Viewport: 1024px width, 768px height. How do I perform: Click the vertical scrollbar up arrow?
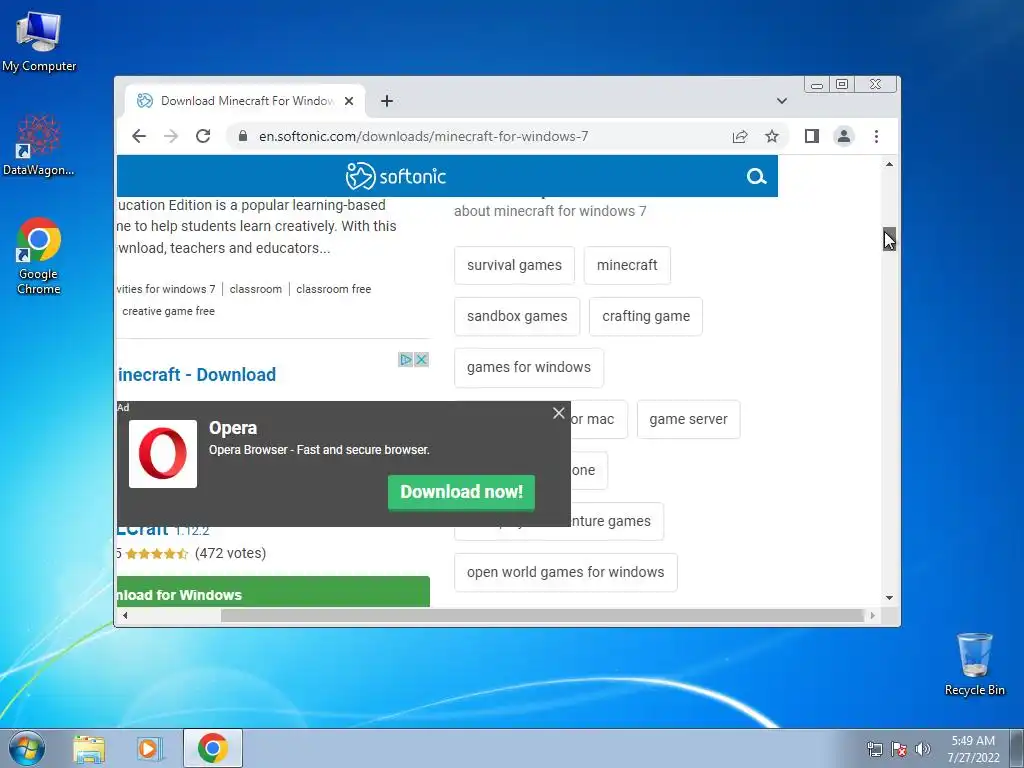pos(889,164)
